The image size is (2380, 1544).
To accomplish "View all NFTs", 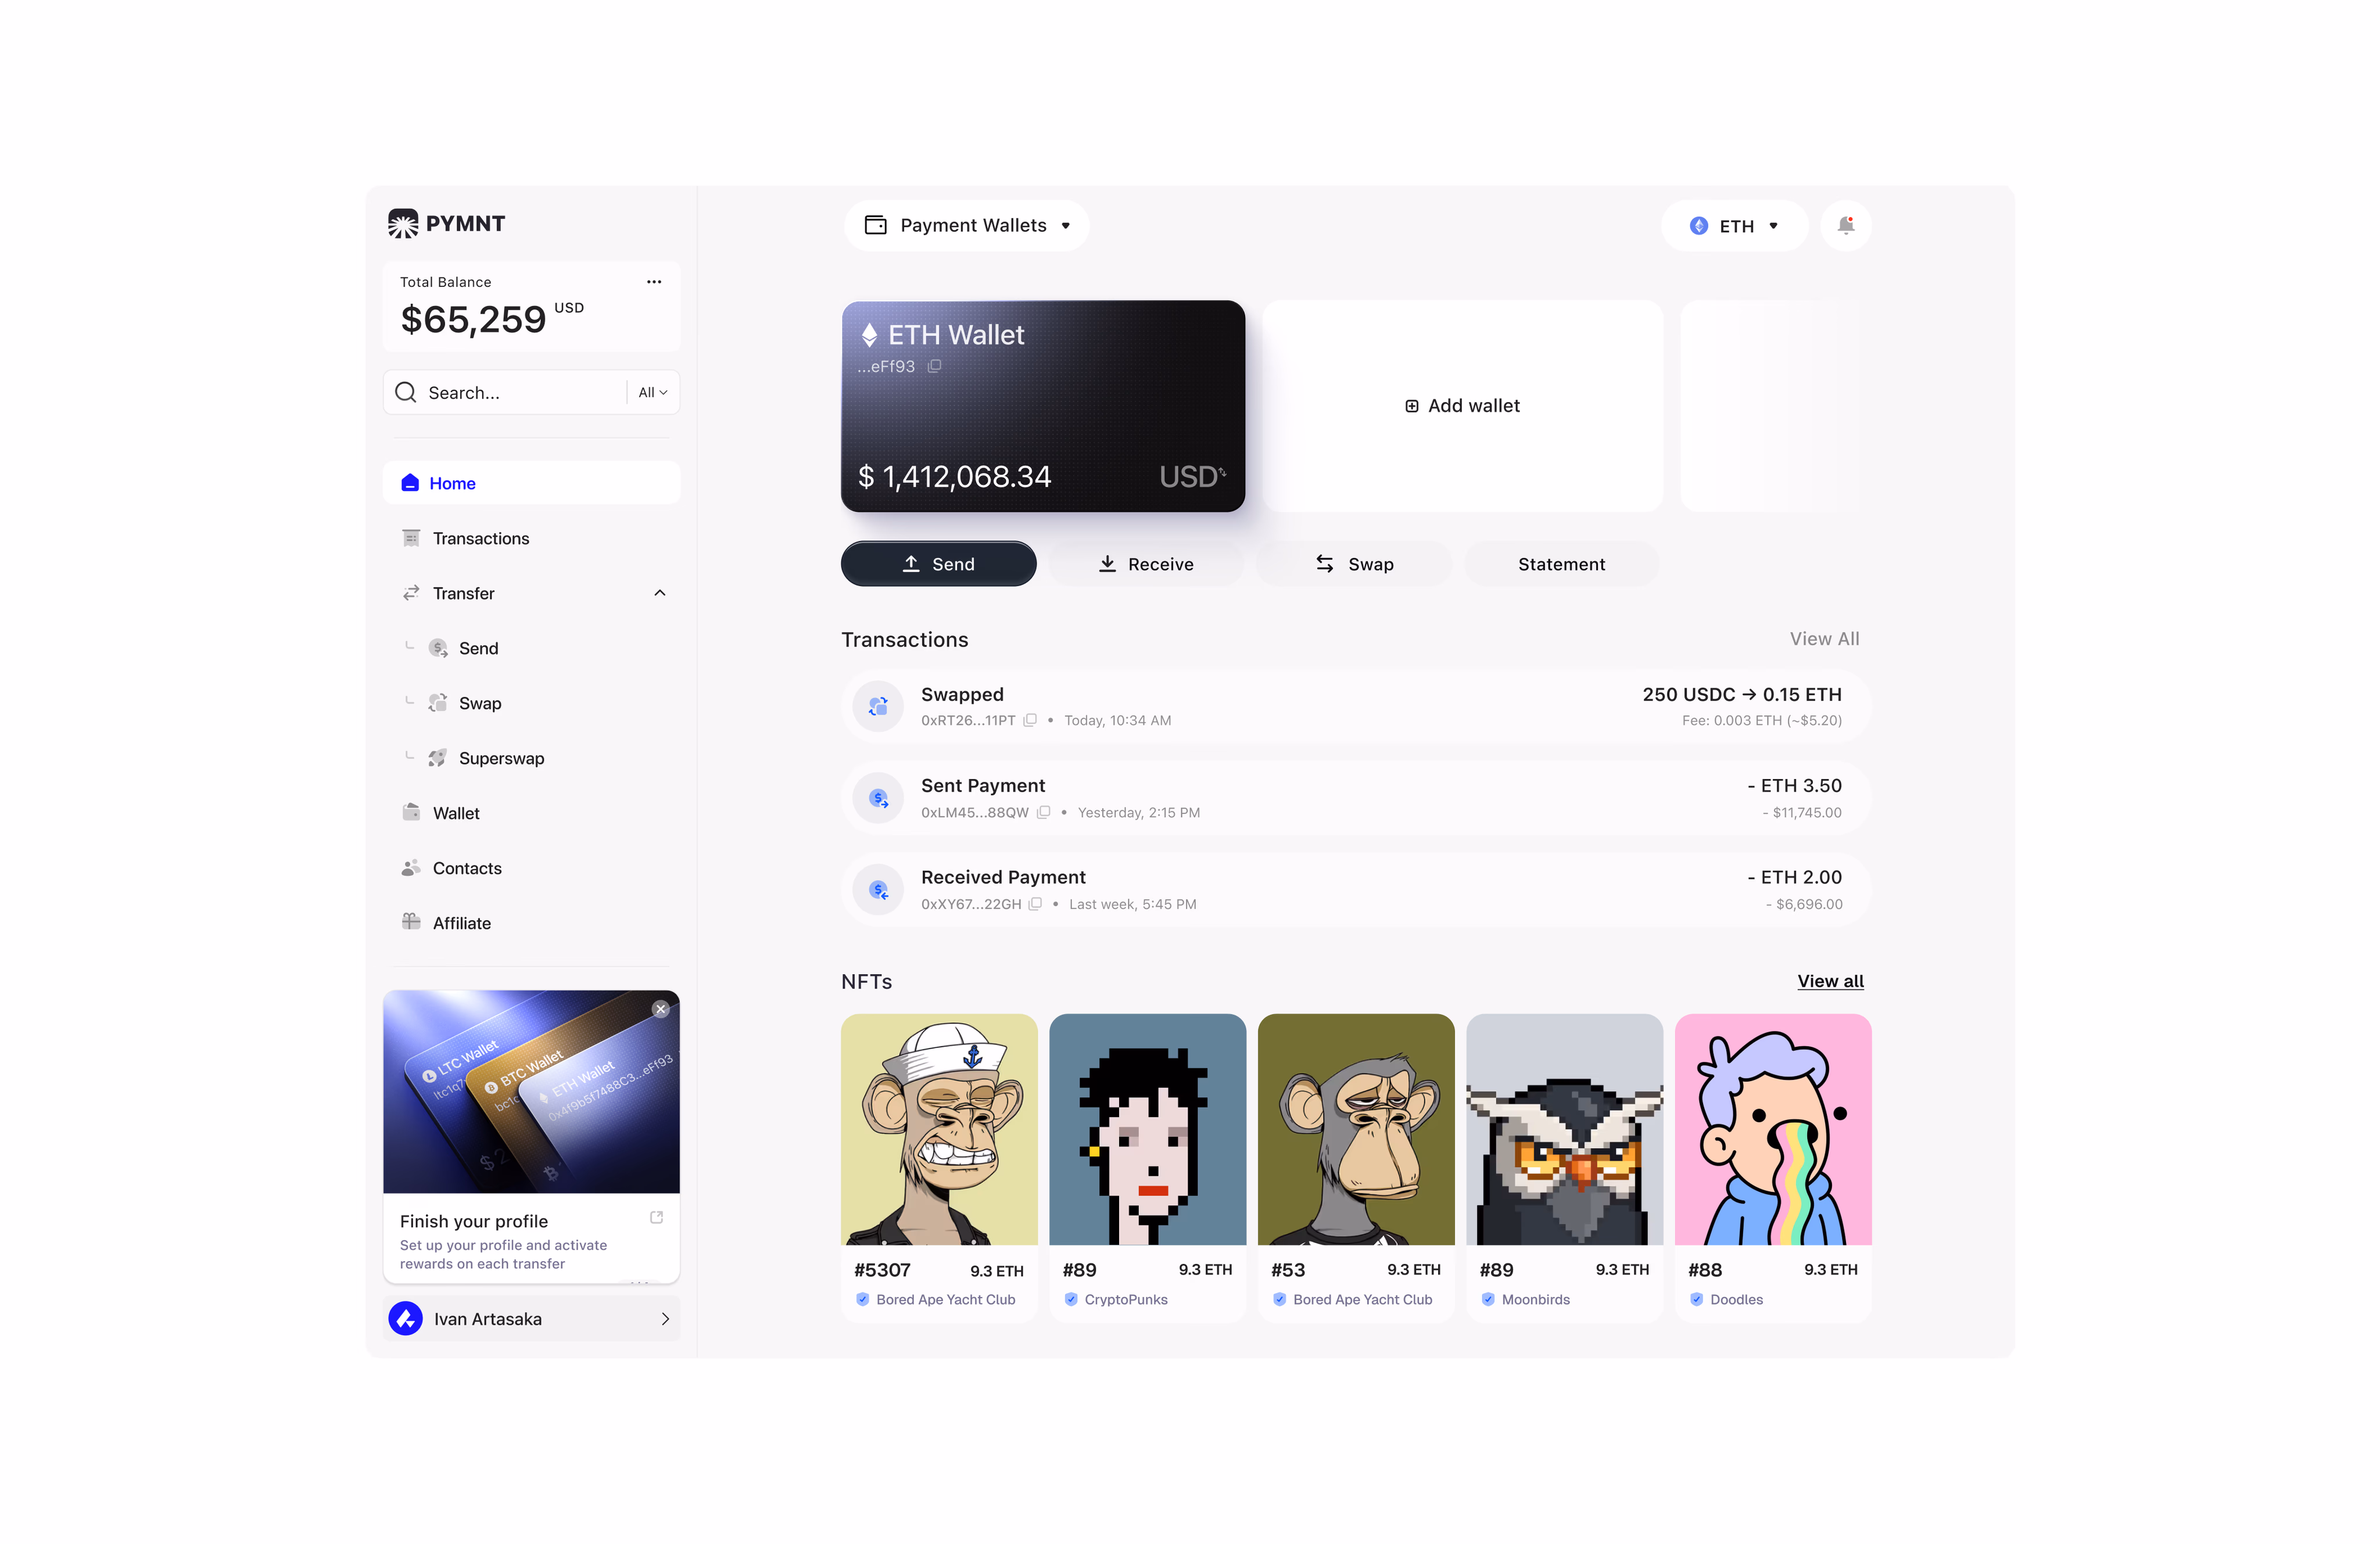I will coord(1830,981).
